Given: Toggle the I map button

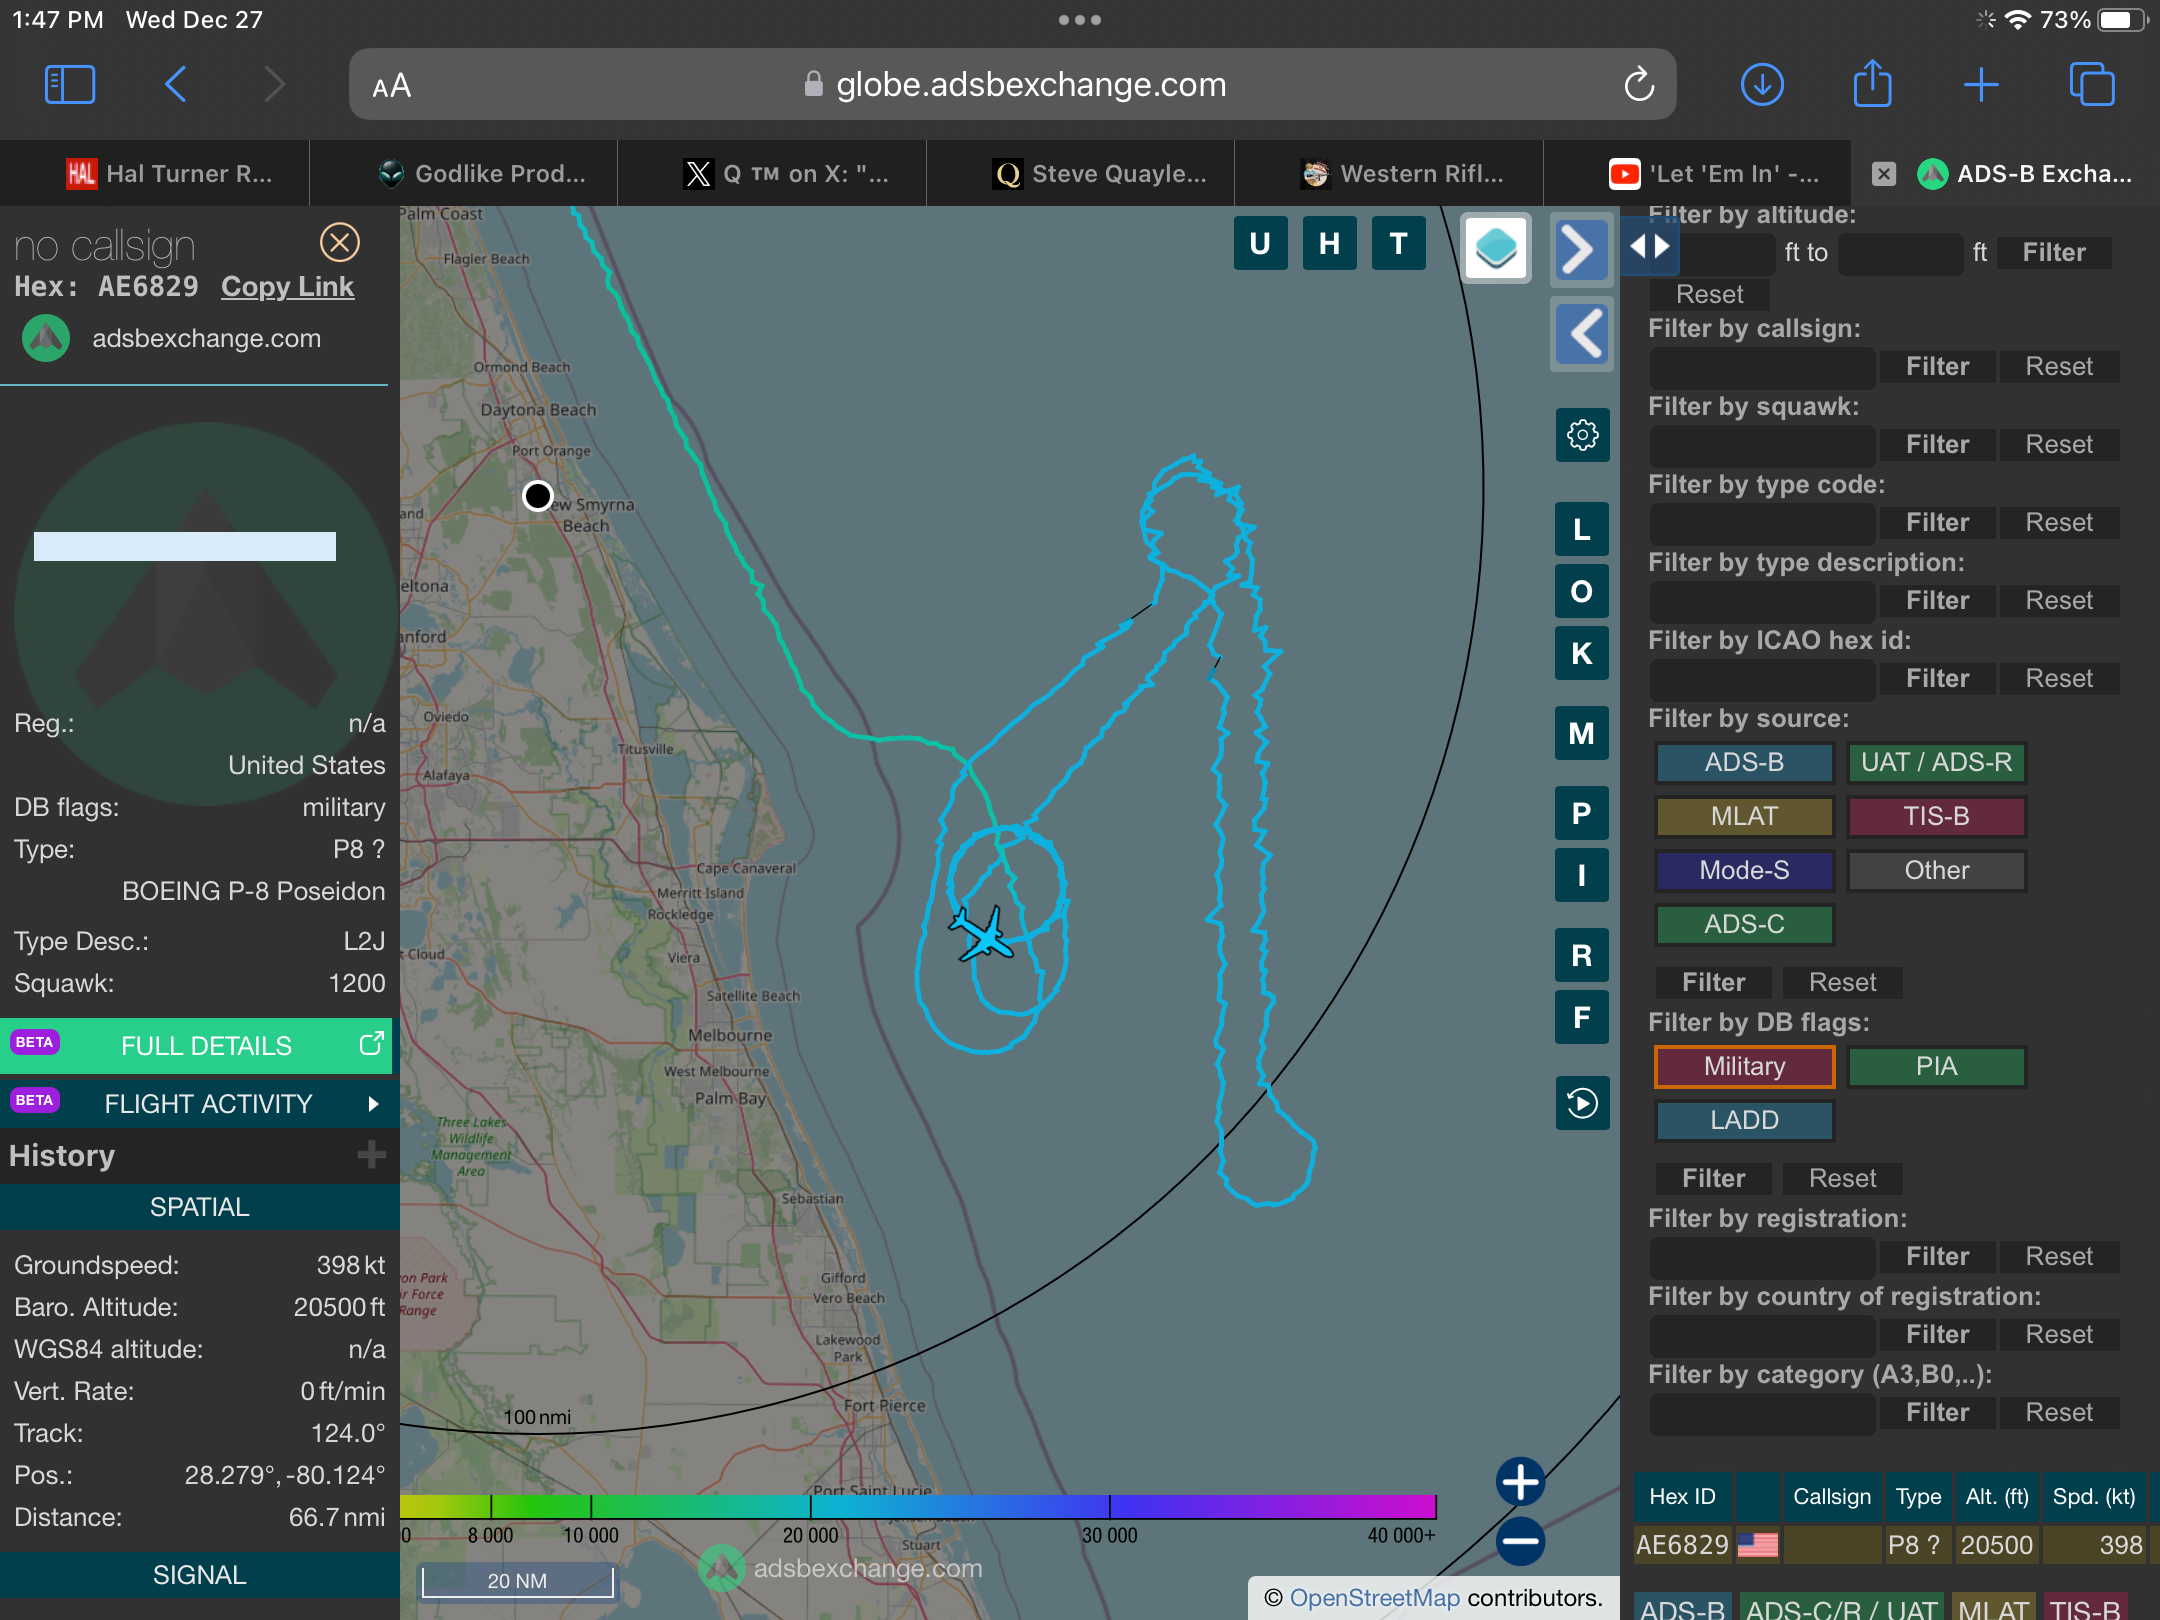Looking at the screenshot, I should pyautogui.click(x=1582, y=875).
